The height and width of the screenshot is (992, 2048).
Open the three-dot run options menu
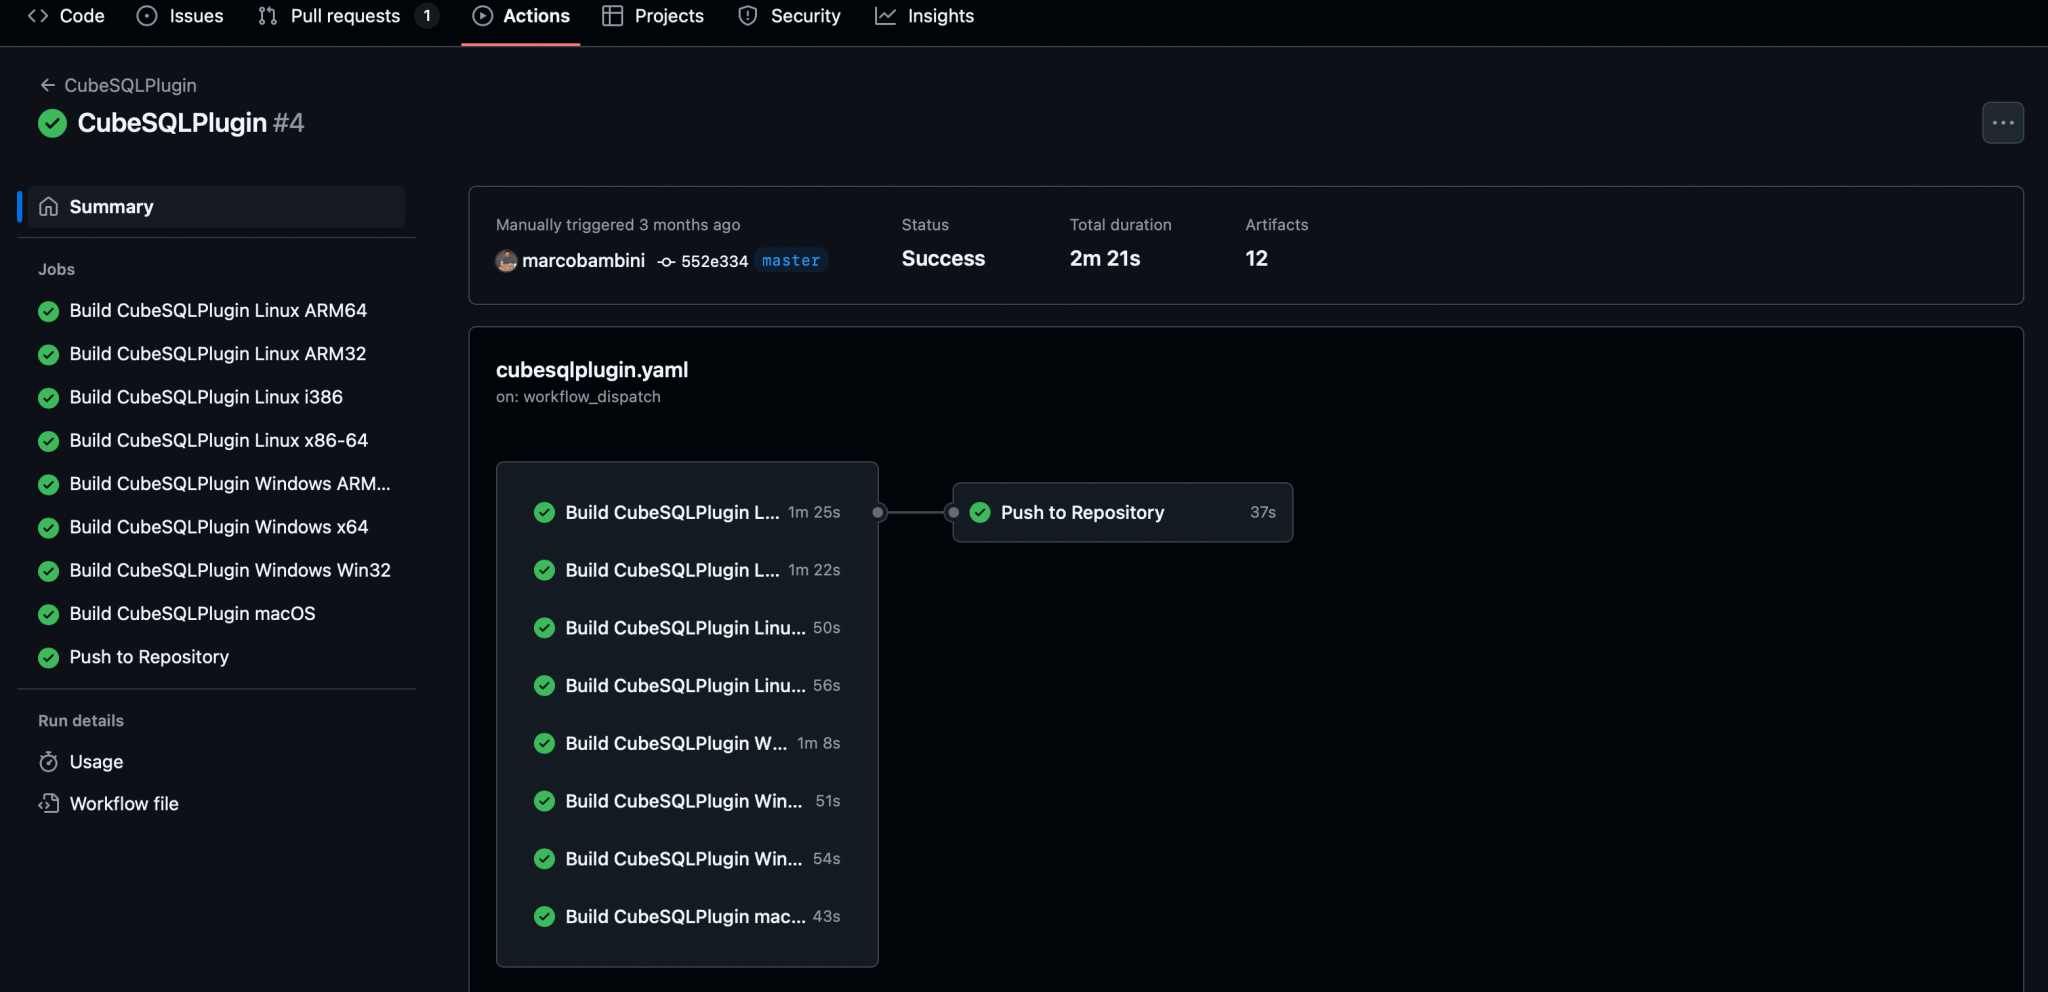pyautogui.click(x=2003, y=123)
